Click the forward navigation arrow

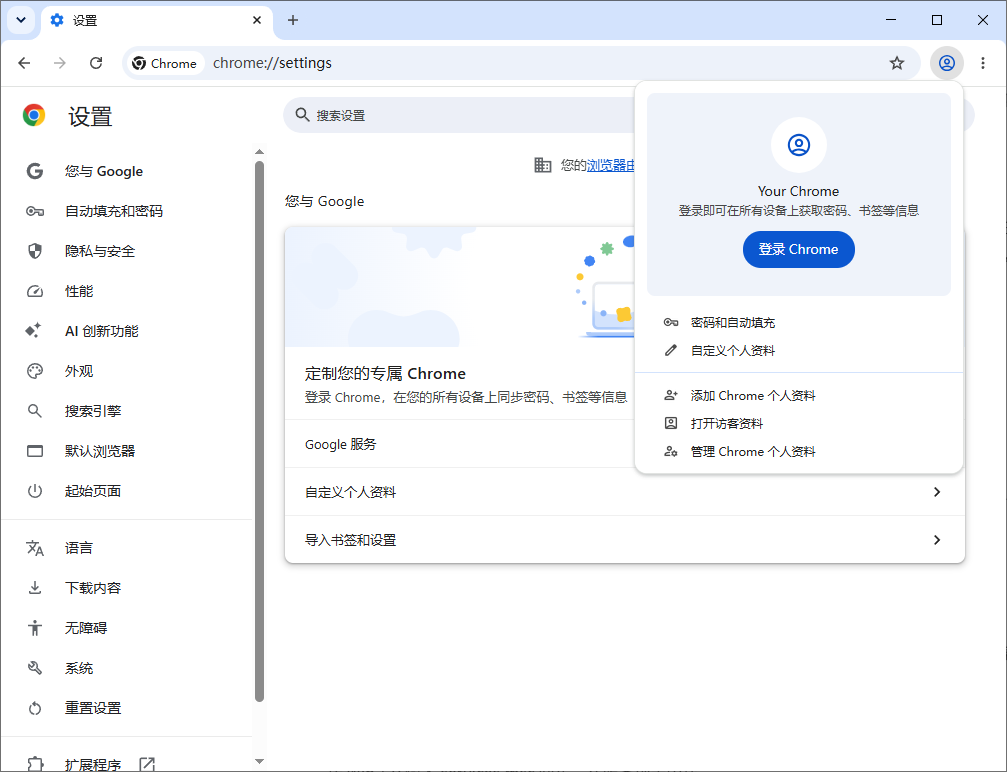pyautogui.click(x=60, y=63)
